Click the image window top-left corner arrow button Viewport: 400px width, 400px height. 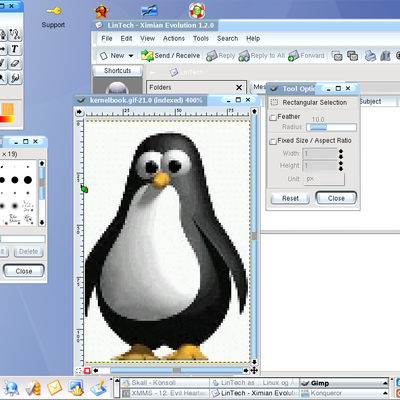point(79,112)
